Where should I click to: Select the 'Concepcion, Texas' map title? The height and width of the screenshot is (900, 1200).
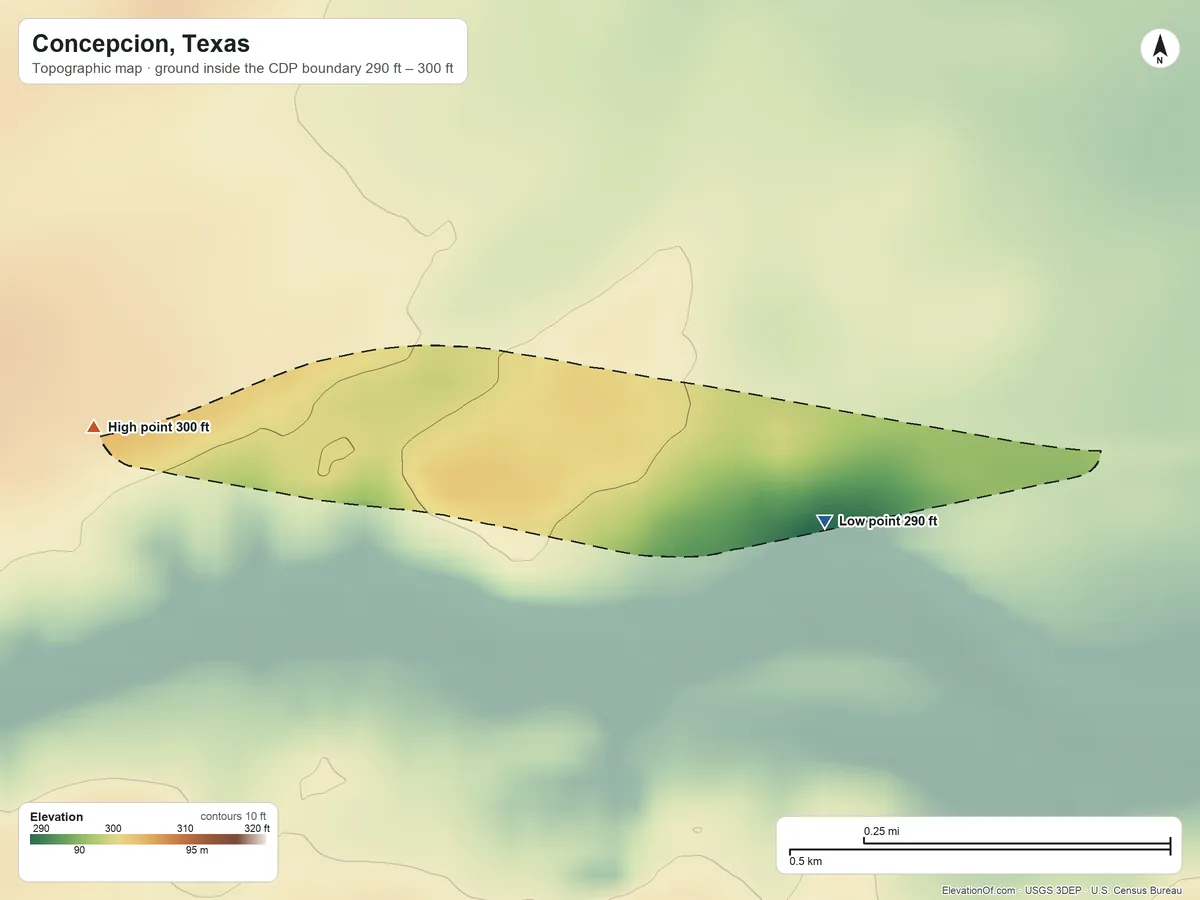click(141, 44)
